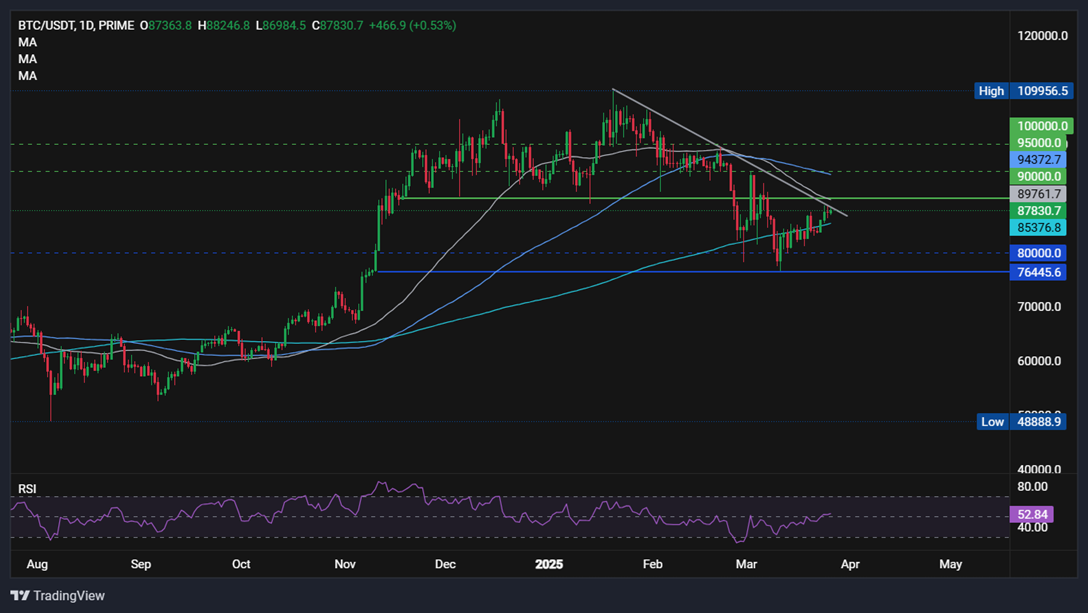Select the green 100000.0 price label
Screen dimensions: 1088x613
[1041, 126]
